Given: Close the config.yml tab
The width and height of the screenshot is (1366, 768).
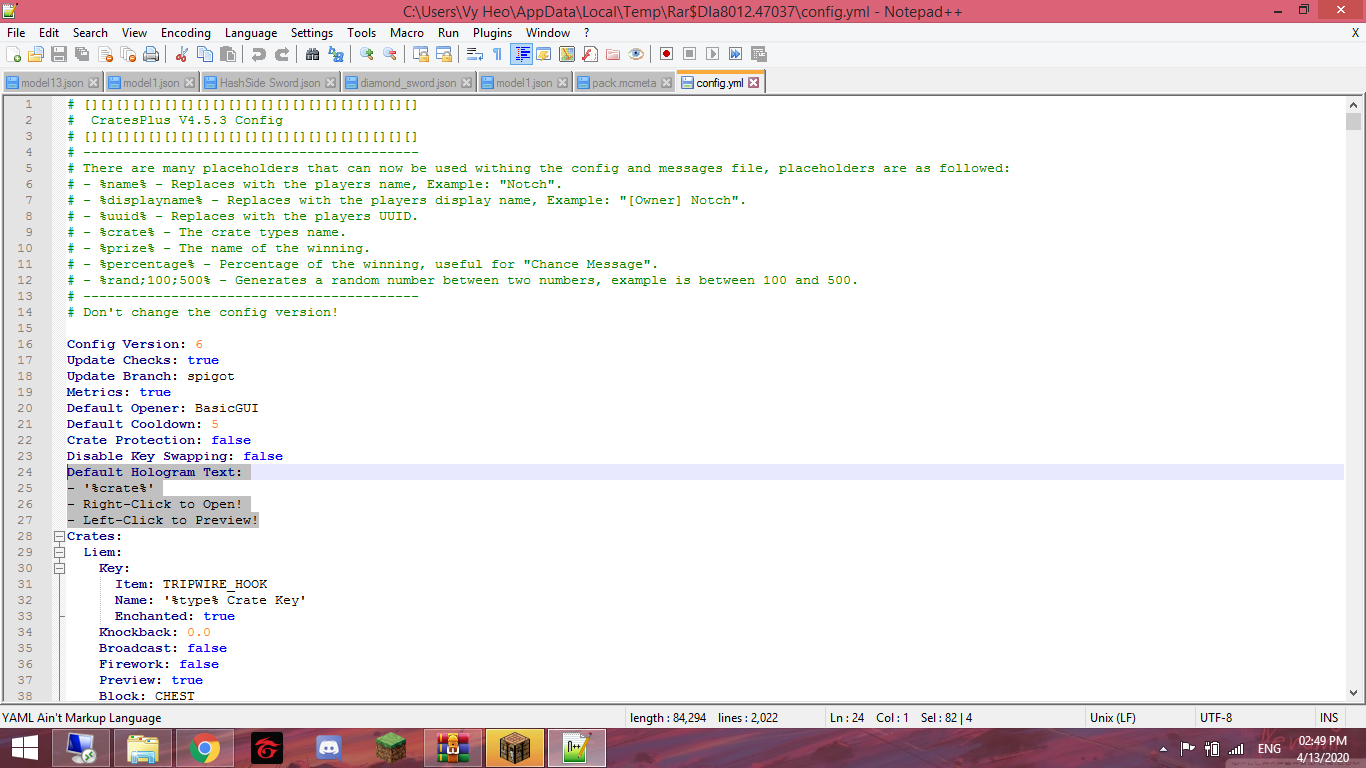Looking at the screenshot, I should click(x=754, y=83).
